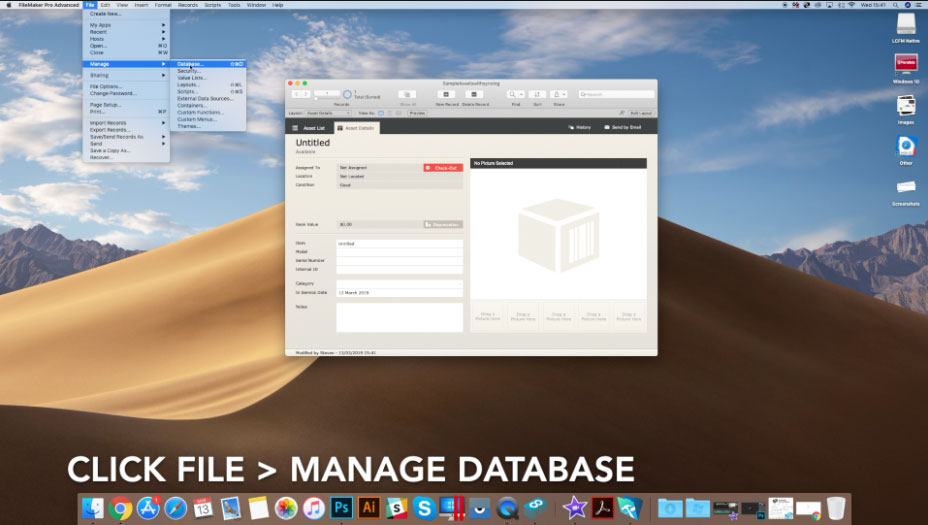The height and width of the screenshot is (525, 928).
Task: Click the Depreciation button
Action: click(x=443, y=225)
